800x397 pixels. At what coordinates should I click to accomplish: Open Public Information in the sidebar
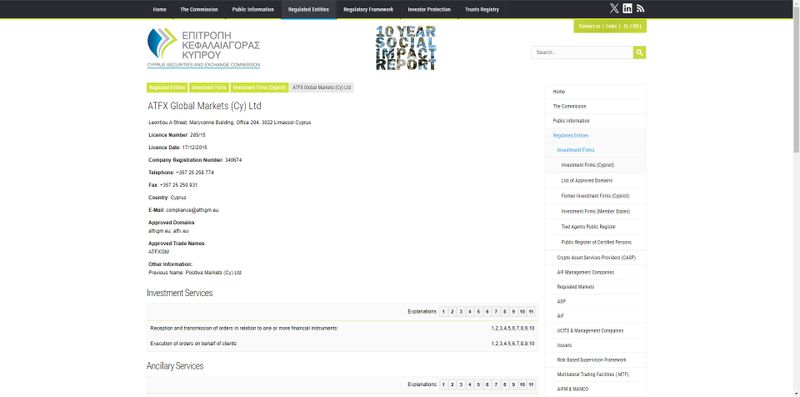(x=595, y=121)
